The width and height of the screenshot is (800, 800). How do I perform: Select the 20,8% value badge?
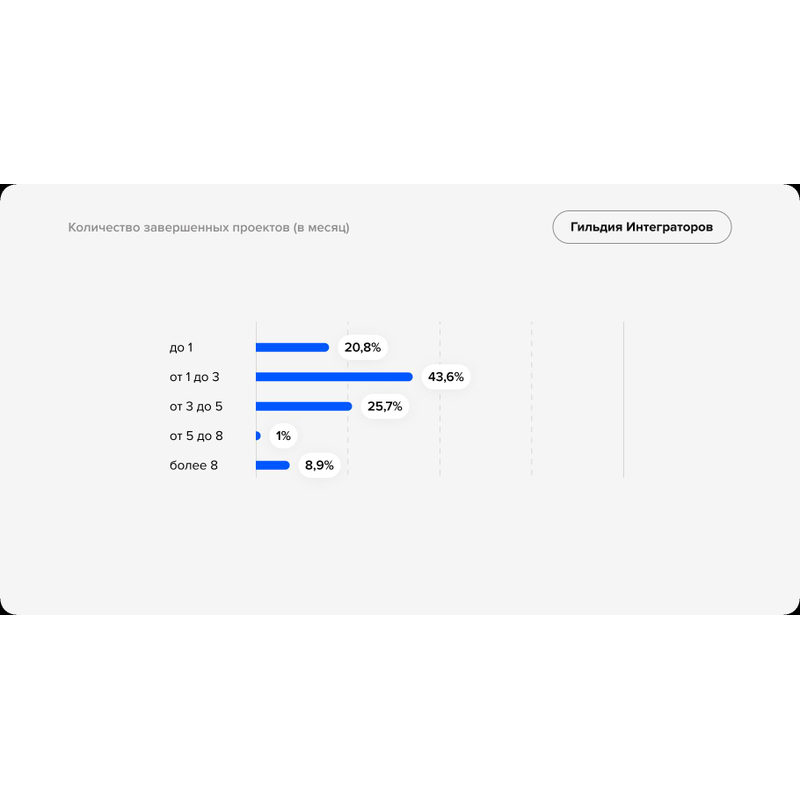(362, 348)
